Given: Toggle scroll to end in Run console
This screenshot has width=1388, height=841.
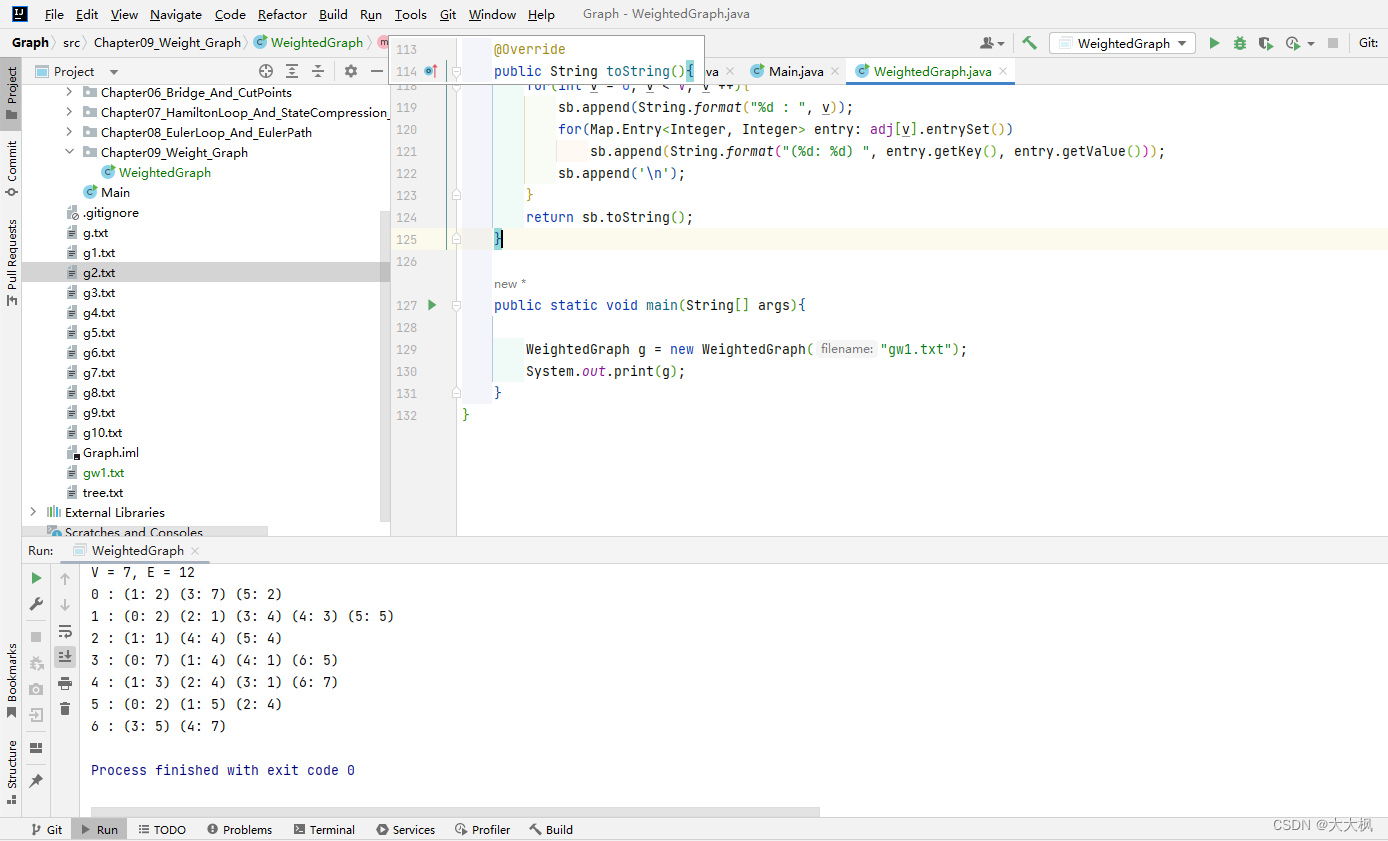Looking at the screenshot, I should tap(65, 657).
